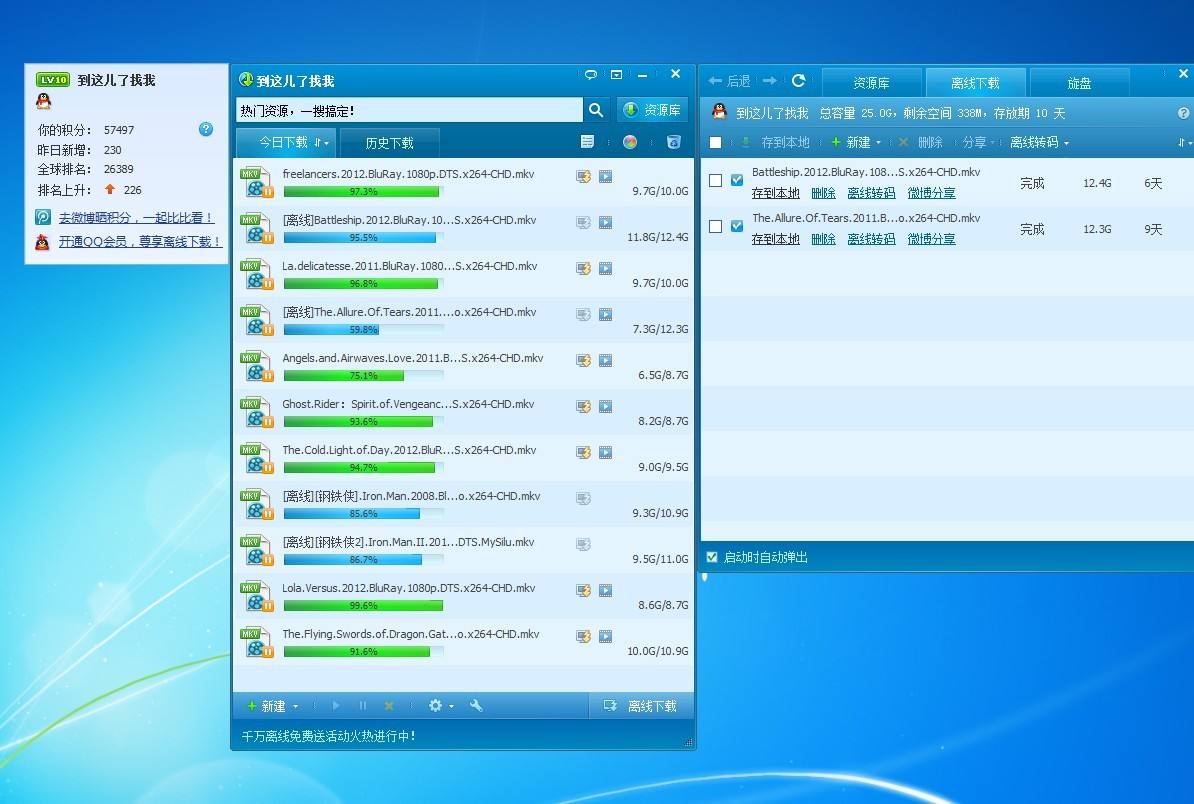Click the 离线下载 button at bottom right

pos(641,706)
